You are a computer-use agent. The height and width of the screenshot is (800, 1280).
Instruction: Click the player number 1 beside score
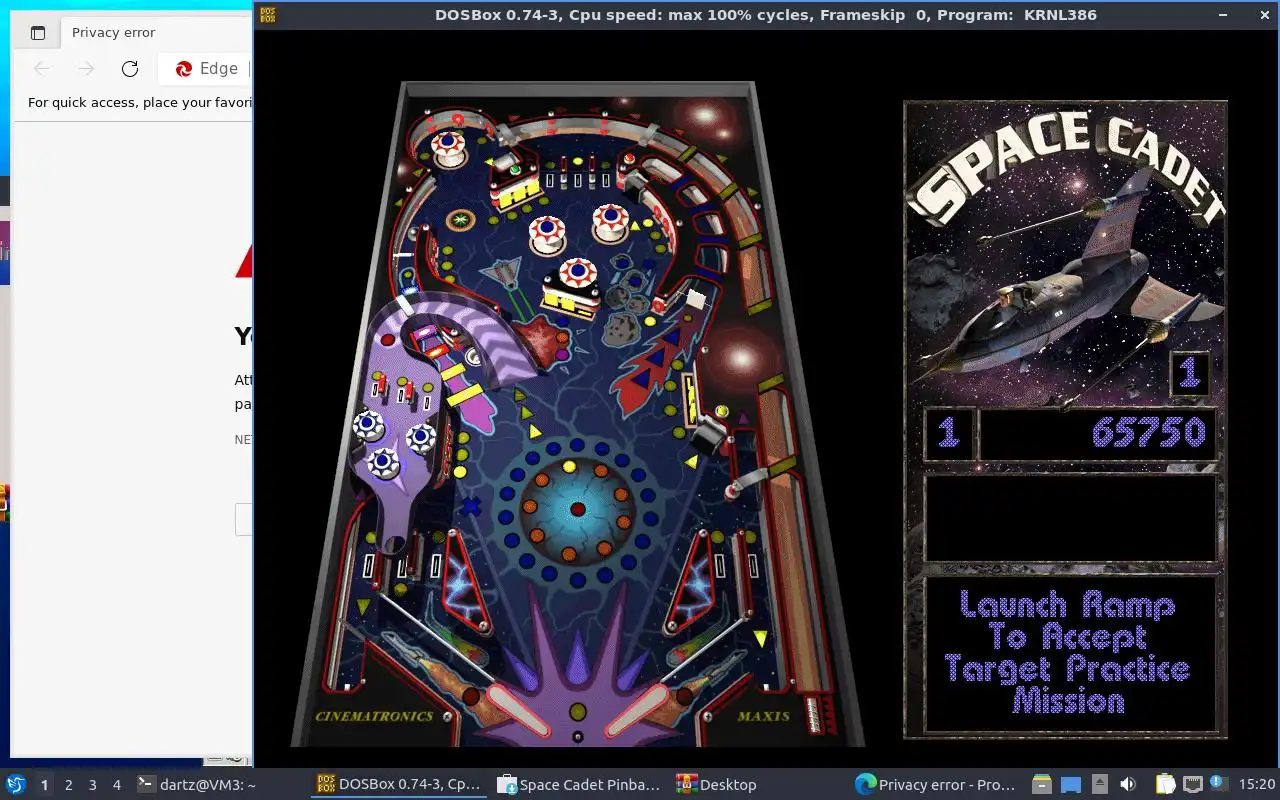948,434
